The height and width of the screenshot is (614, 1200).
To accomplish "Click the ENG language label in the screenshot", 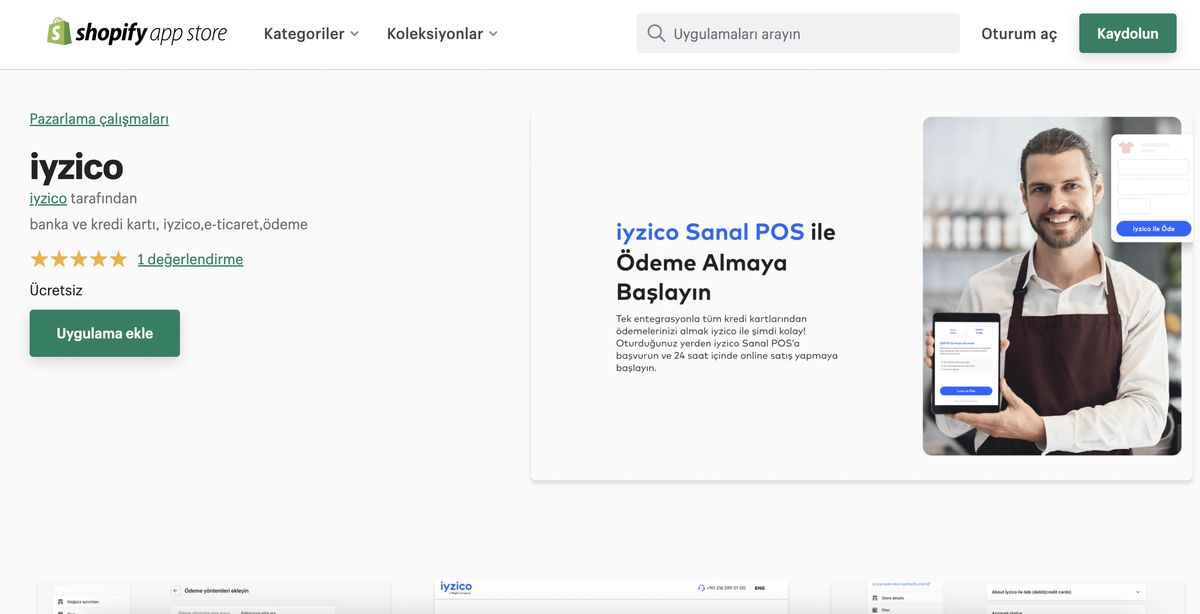I will (759, 589).
